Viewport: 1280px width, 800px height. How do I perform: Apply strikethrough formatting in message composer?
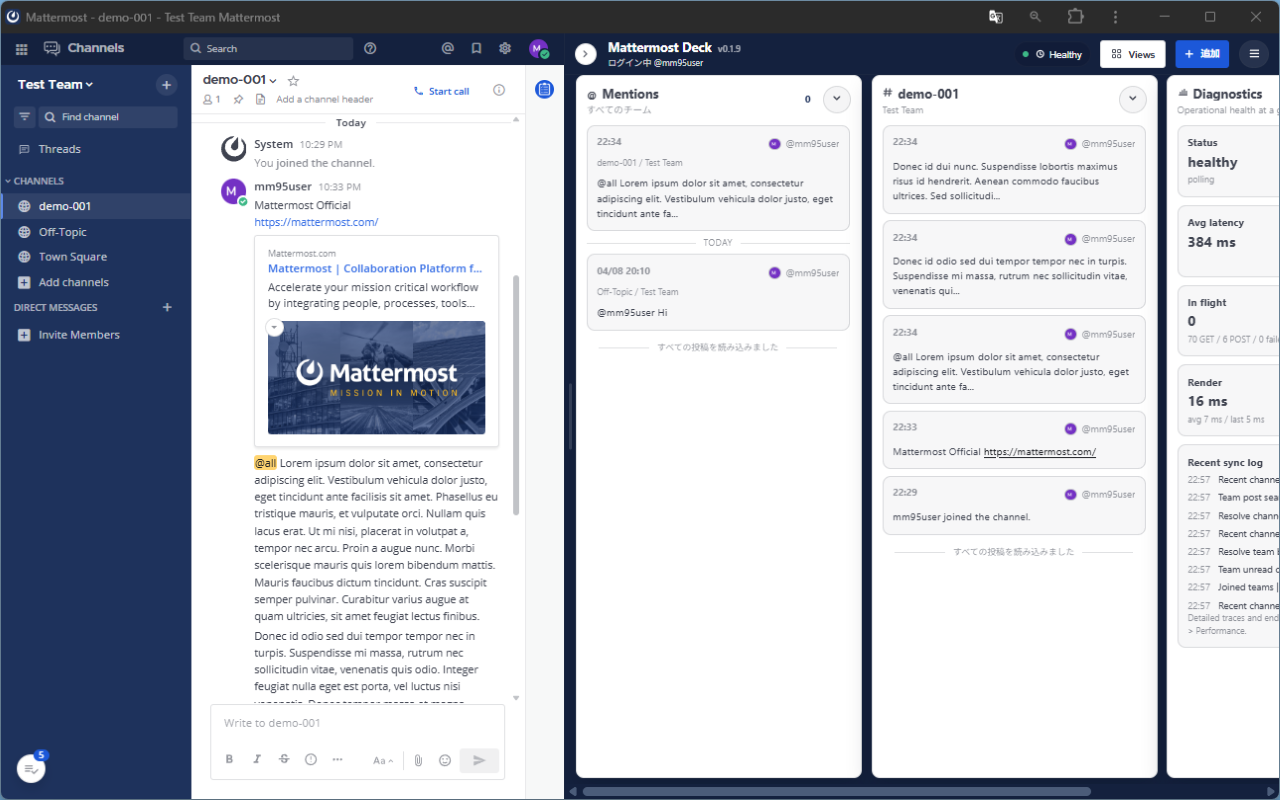284,760
